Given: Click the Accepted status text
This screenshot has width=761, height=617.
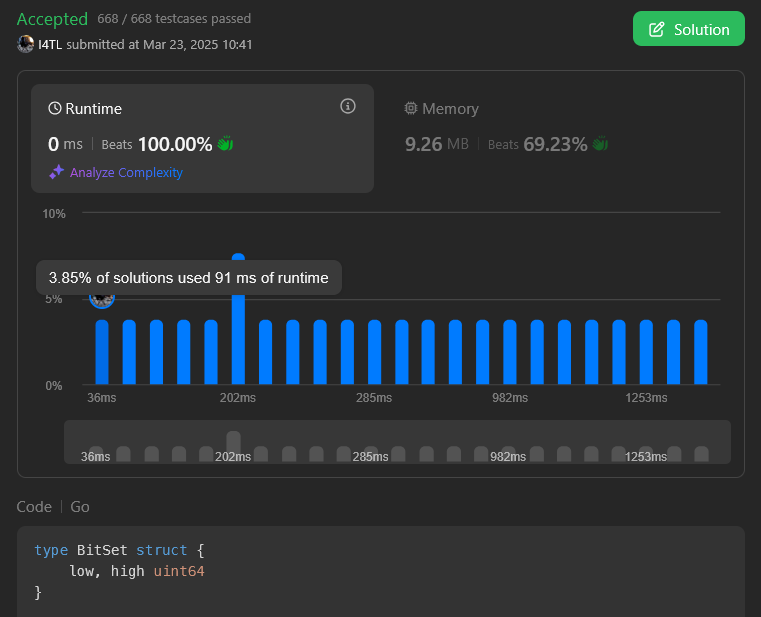Looking at the screenshot, I should coord(52,19).
